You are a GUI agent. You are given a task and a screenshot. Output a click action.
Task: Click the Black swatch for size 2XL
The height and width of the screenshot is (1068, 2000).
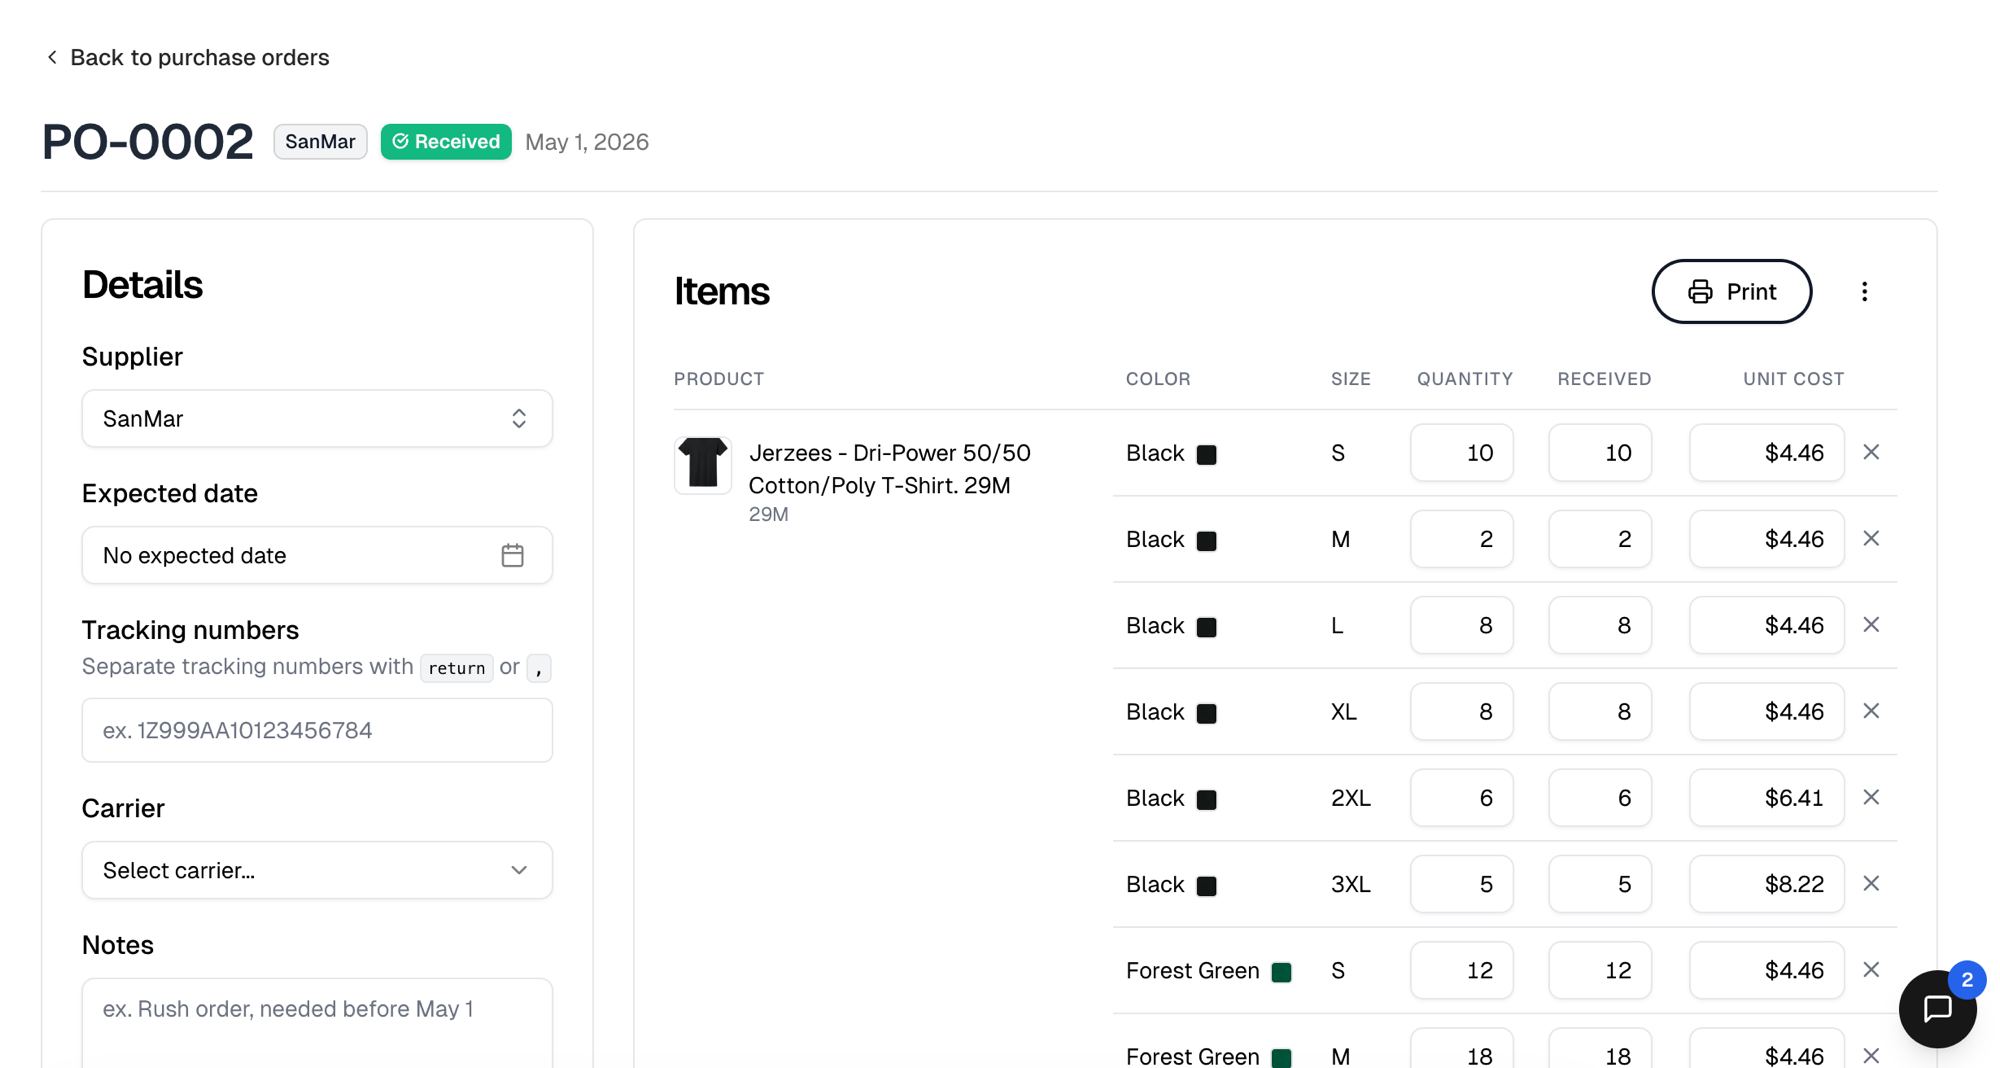coord(1207,799)
